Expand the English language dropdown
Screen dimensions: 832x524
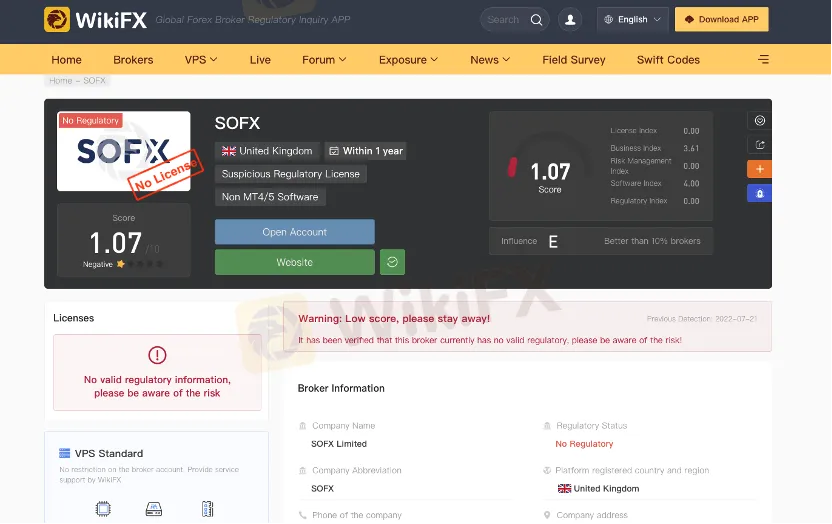click(633, 19)
